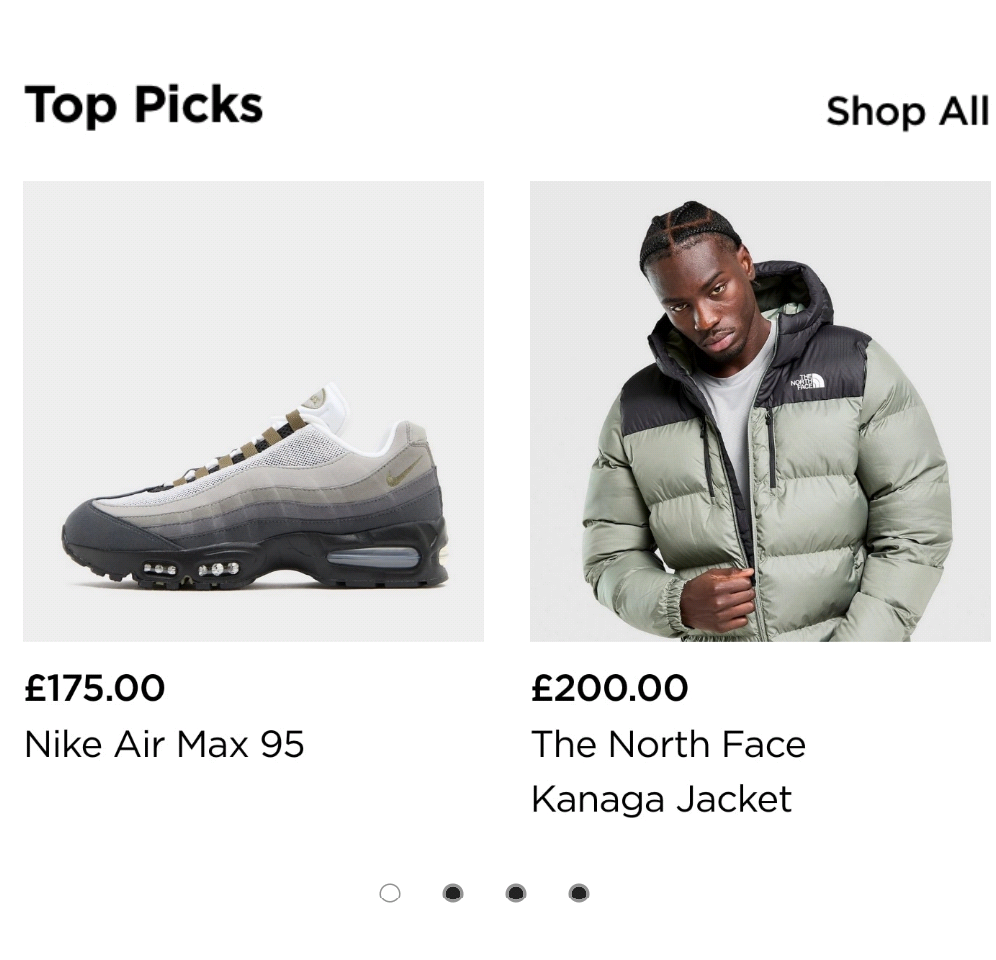This screenshot has width=996, height=960.
Task: Open the Nike Air Max 95 product image
Action: [253, 411]
